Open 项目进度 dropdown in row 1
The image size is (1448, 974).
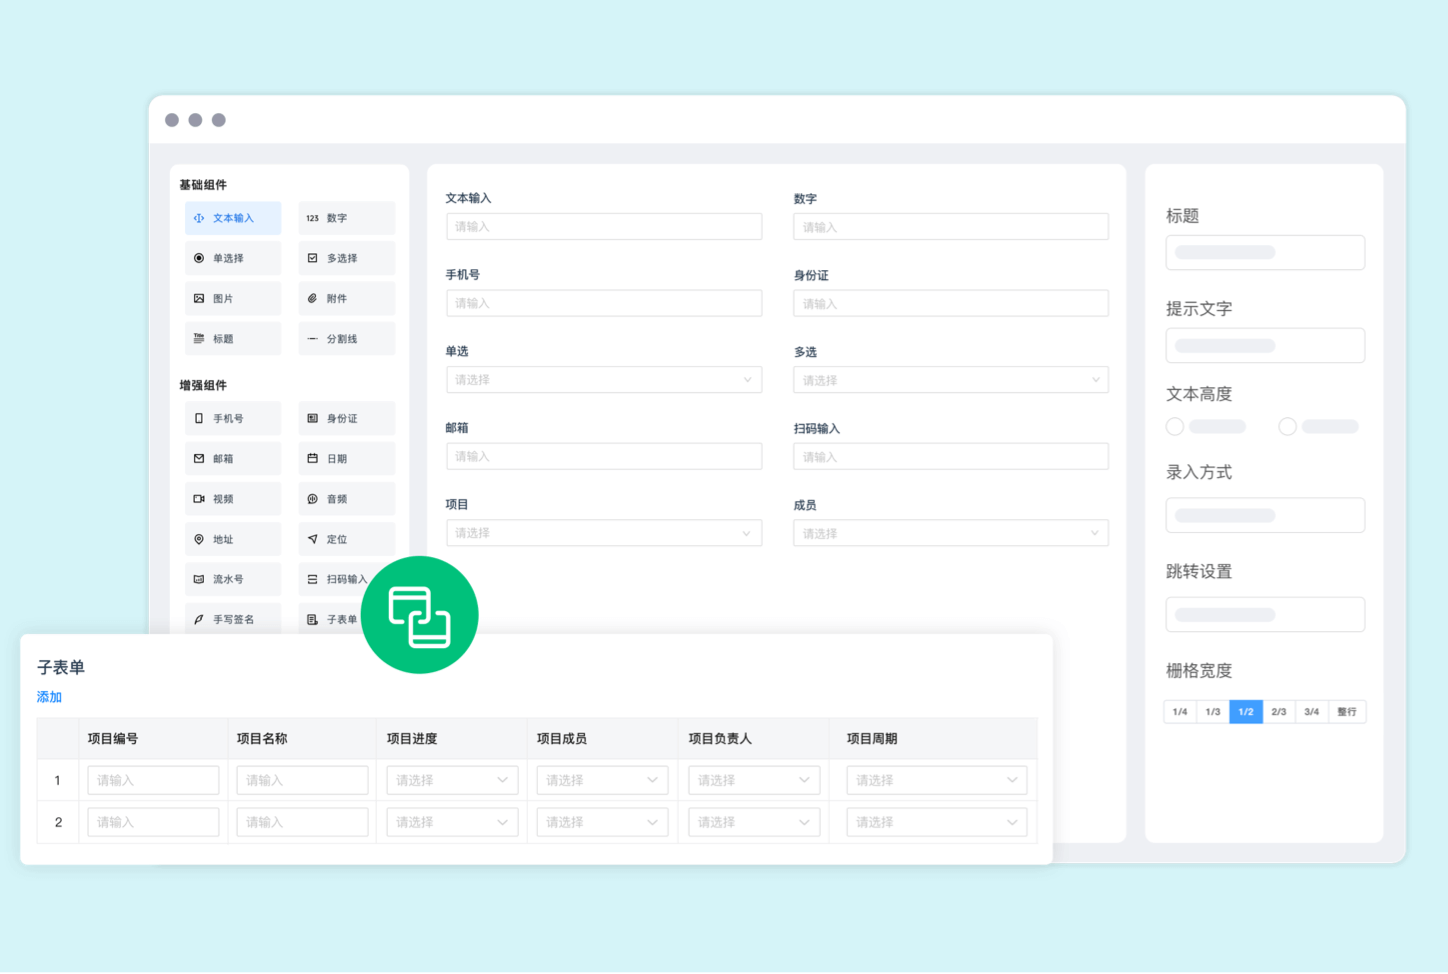tap(452, 780)
